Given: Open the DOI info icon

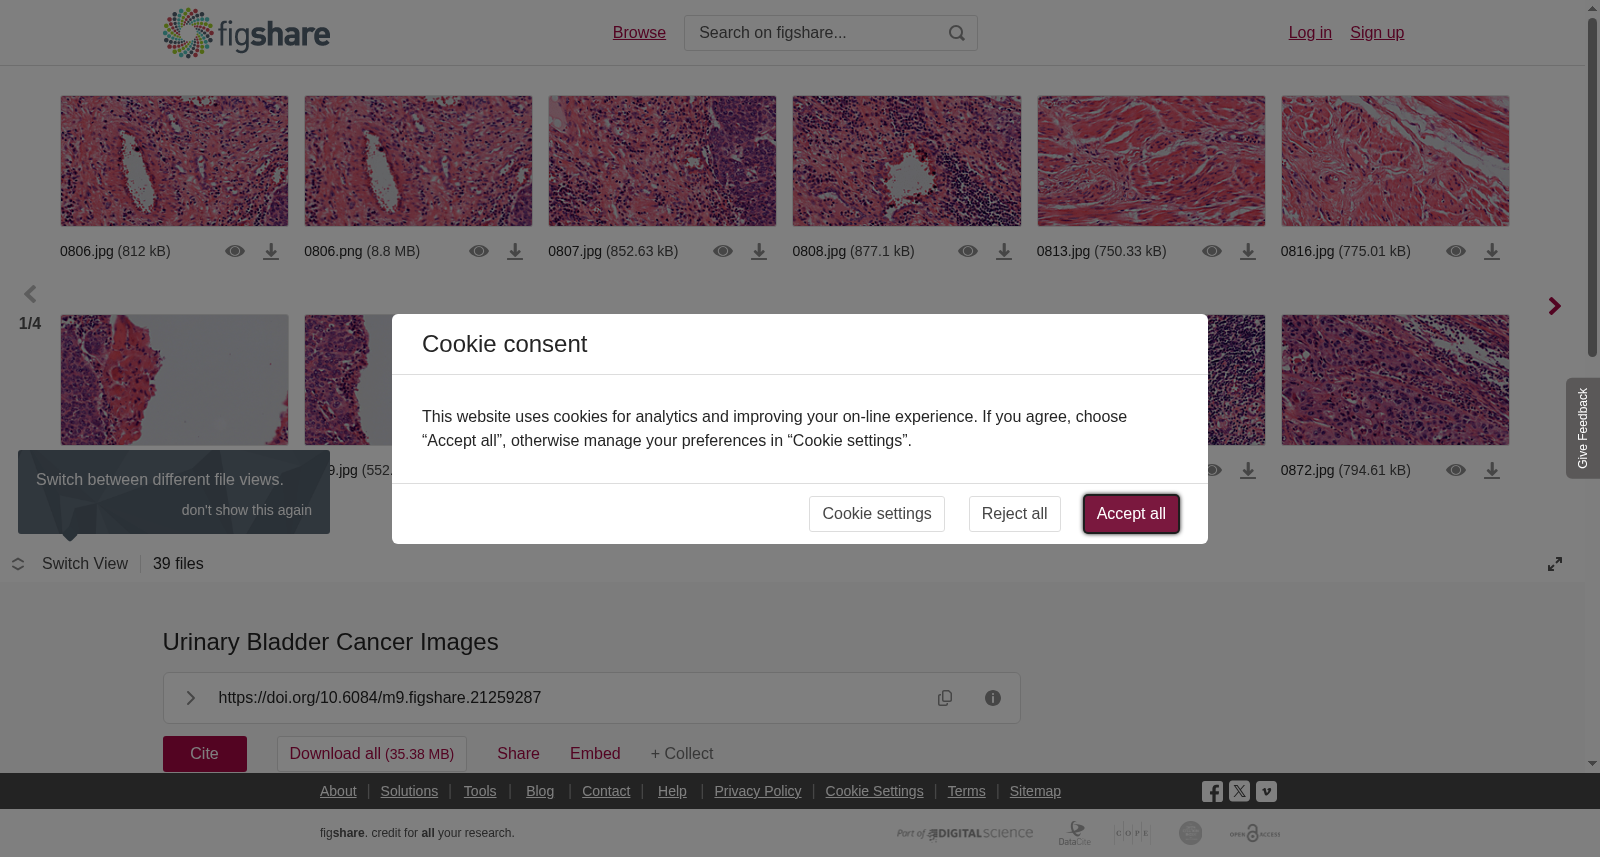Looking at the screenshot, I should (x=993, y=698).
